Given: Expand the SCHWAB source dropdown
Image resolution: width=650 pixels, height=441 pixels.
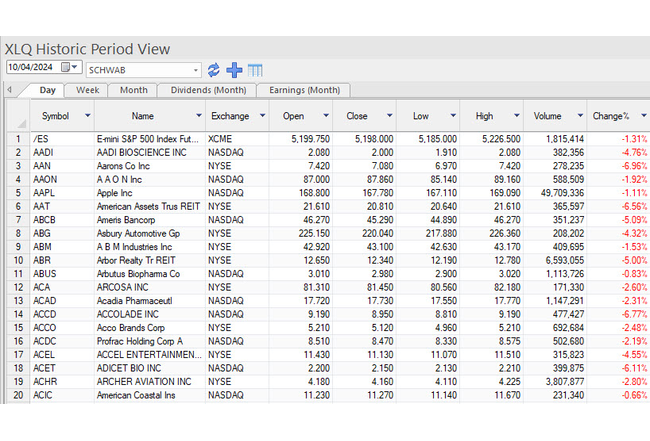Looking at the screenshot, I should pyautogui.click(x=195, y=70).
